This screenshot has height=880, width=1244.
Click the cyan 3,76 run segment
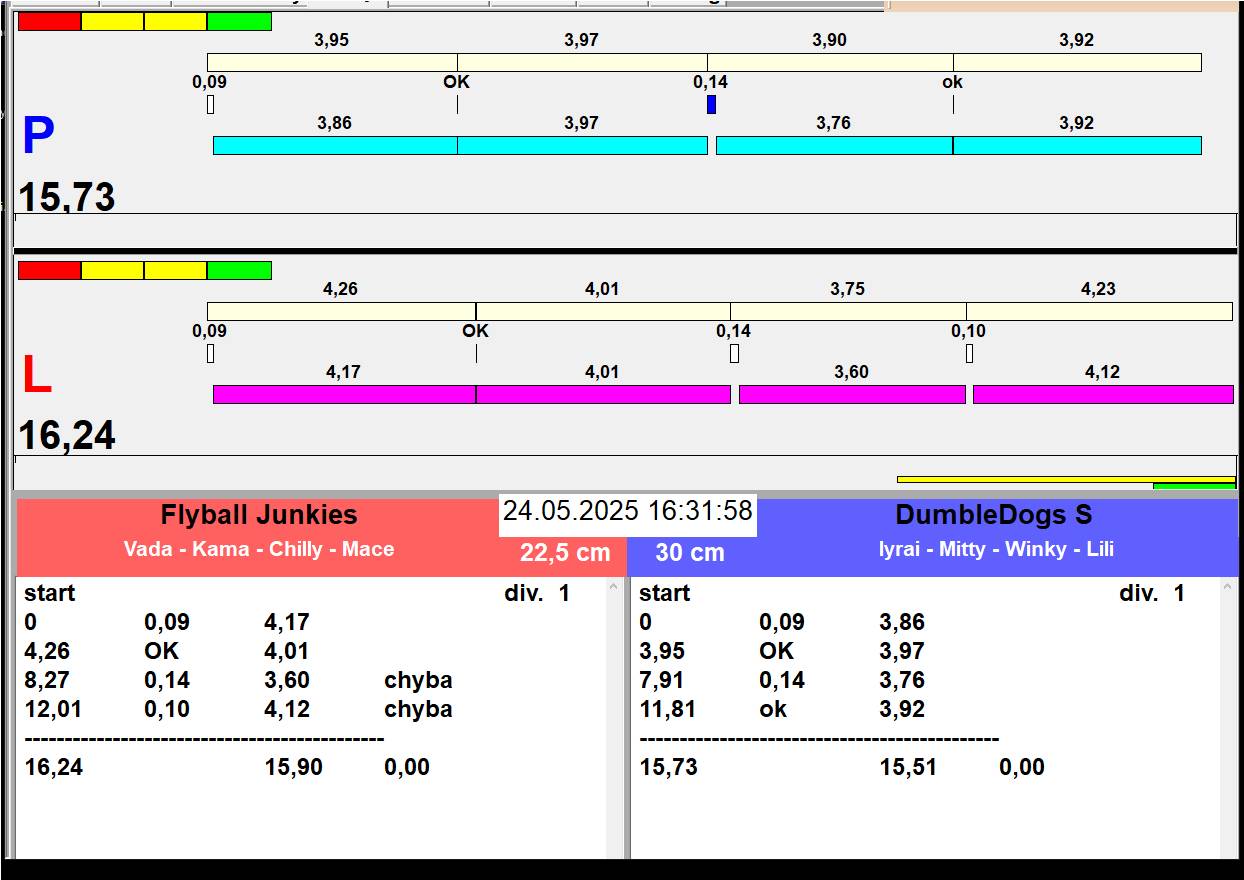pyautogui.click(x=834, y=146)
